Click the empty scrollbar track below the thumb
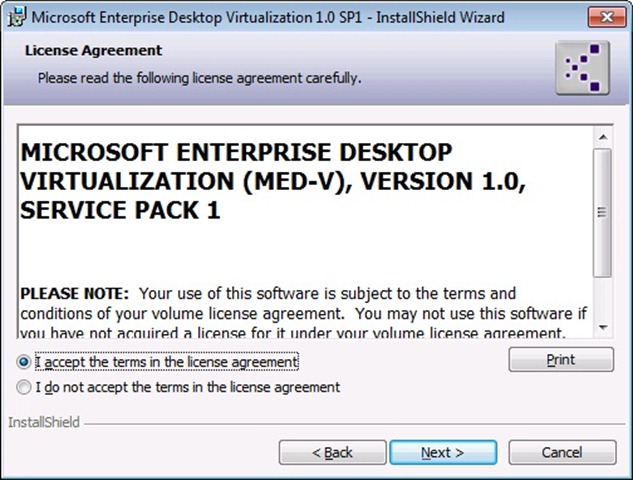 [x=602, y=298]
